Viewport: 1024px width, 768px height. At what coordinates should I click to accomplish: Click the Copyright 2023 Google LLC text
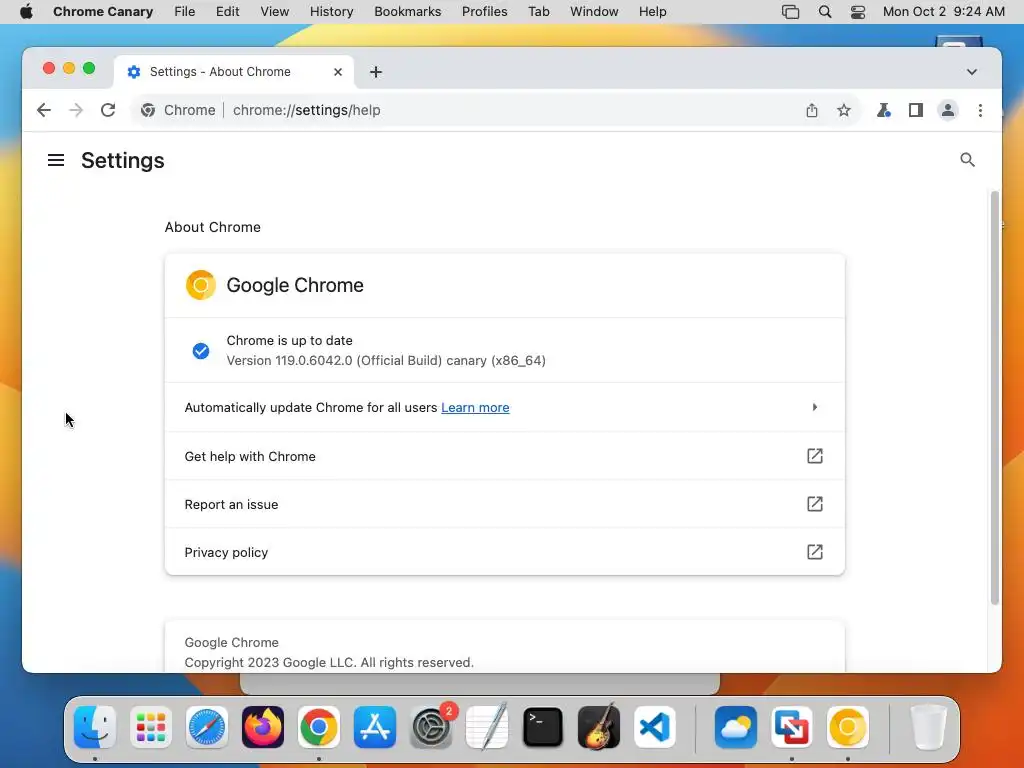click(329, 662)
